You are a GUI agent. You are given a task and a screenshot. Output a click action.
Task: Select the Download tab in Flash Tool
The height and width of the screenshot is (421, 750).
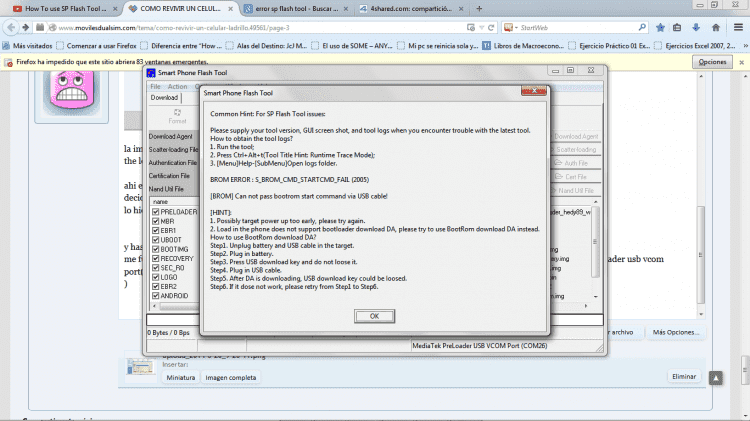tap(164, 98)
